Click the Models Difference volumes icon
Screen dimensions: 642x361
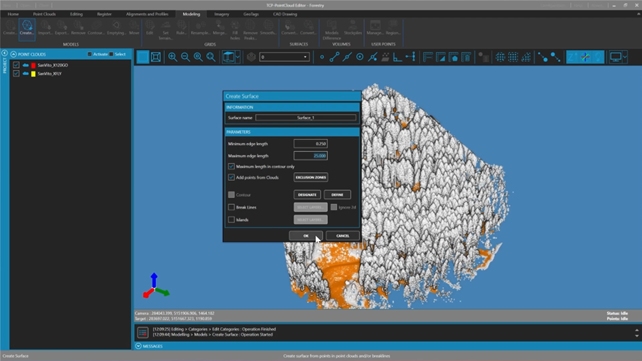point(332,30)
